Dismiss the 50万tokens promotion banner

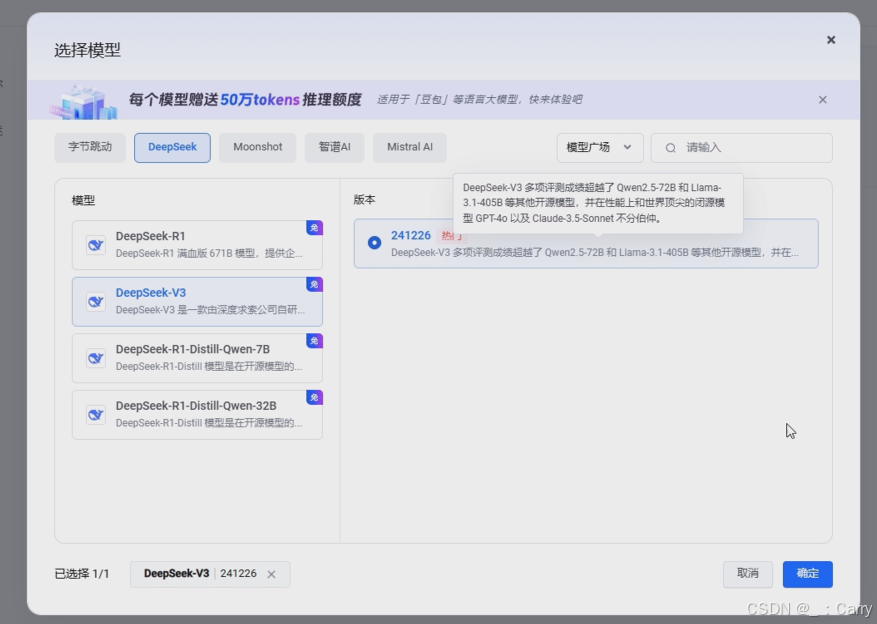[822, 100]
